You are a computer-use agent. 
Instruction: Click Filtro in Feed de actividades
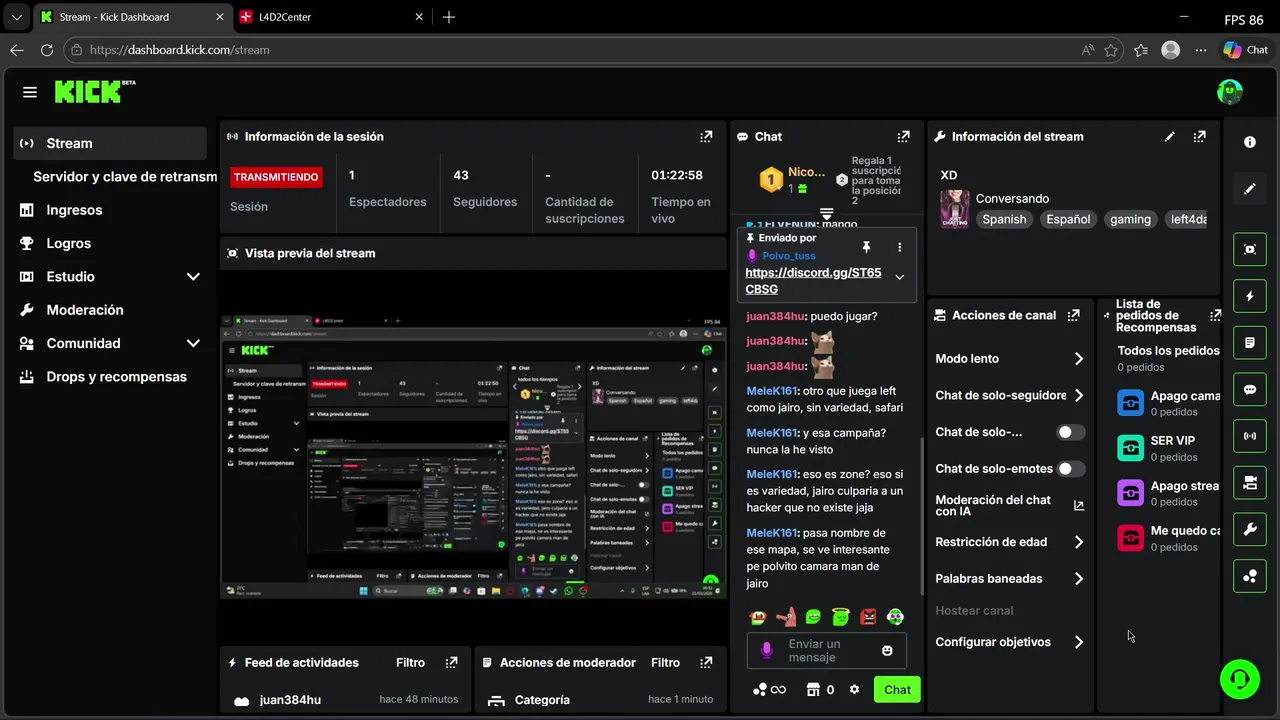[410, 662]
